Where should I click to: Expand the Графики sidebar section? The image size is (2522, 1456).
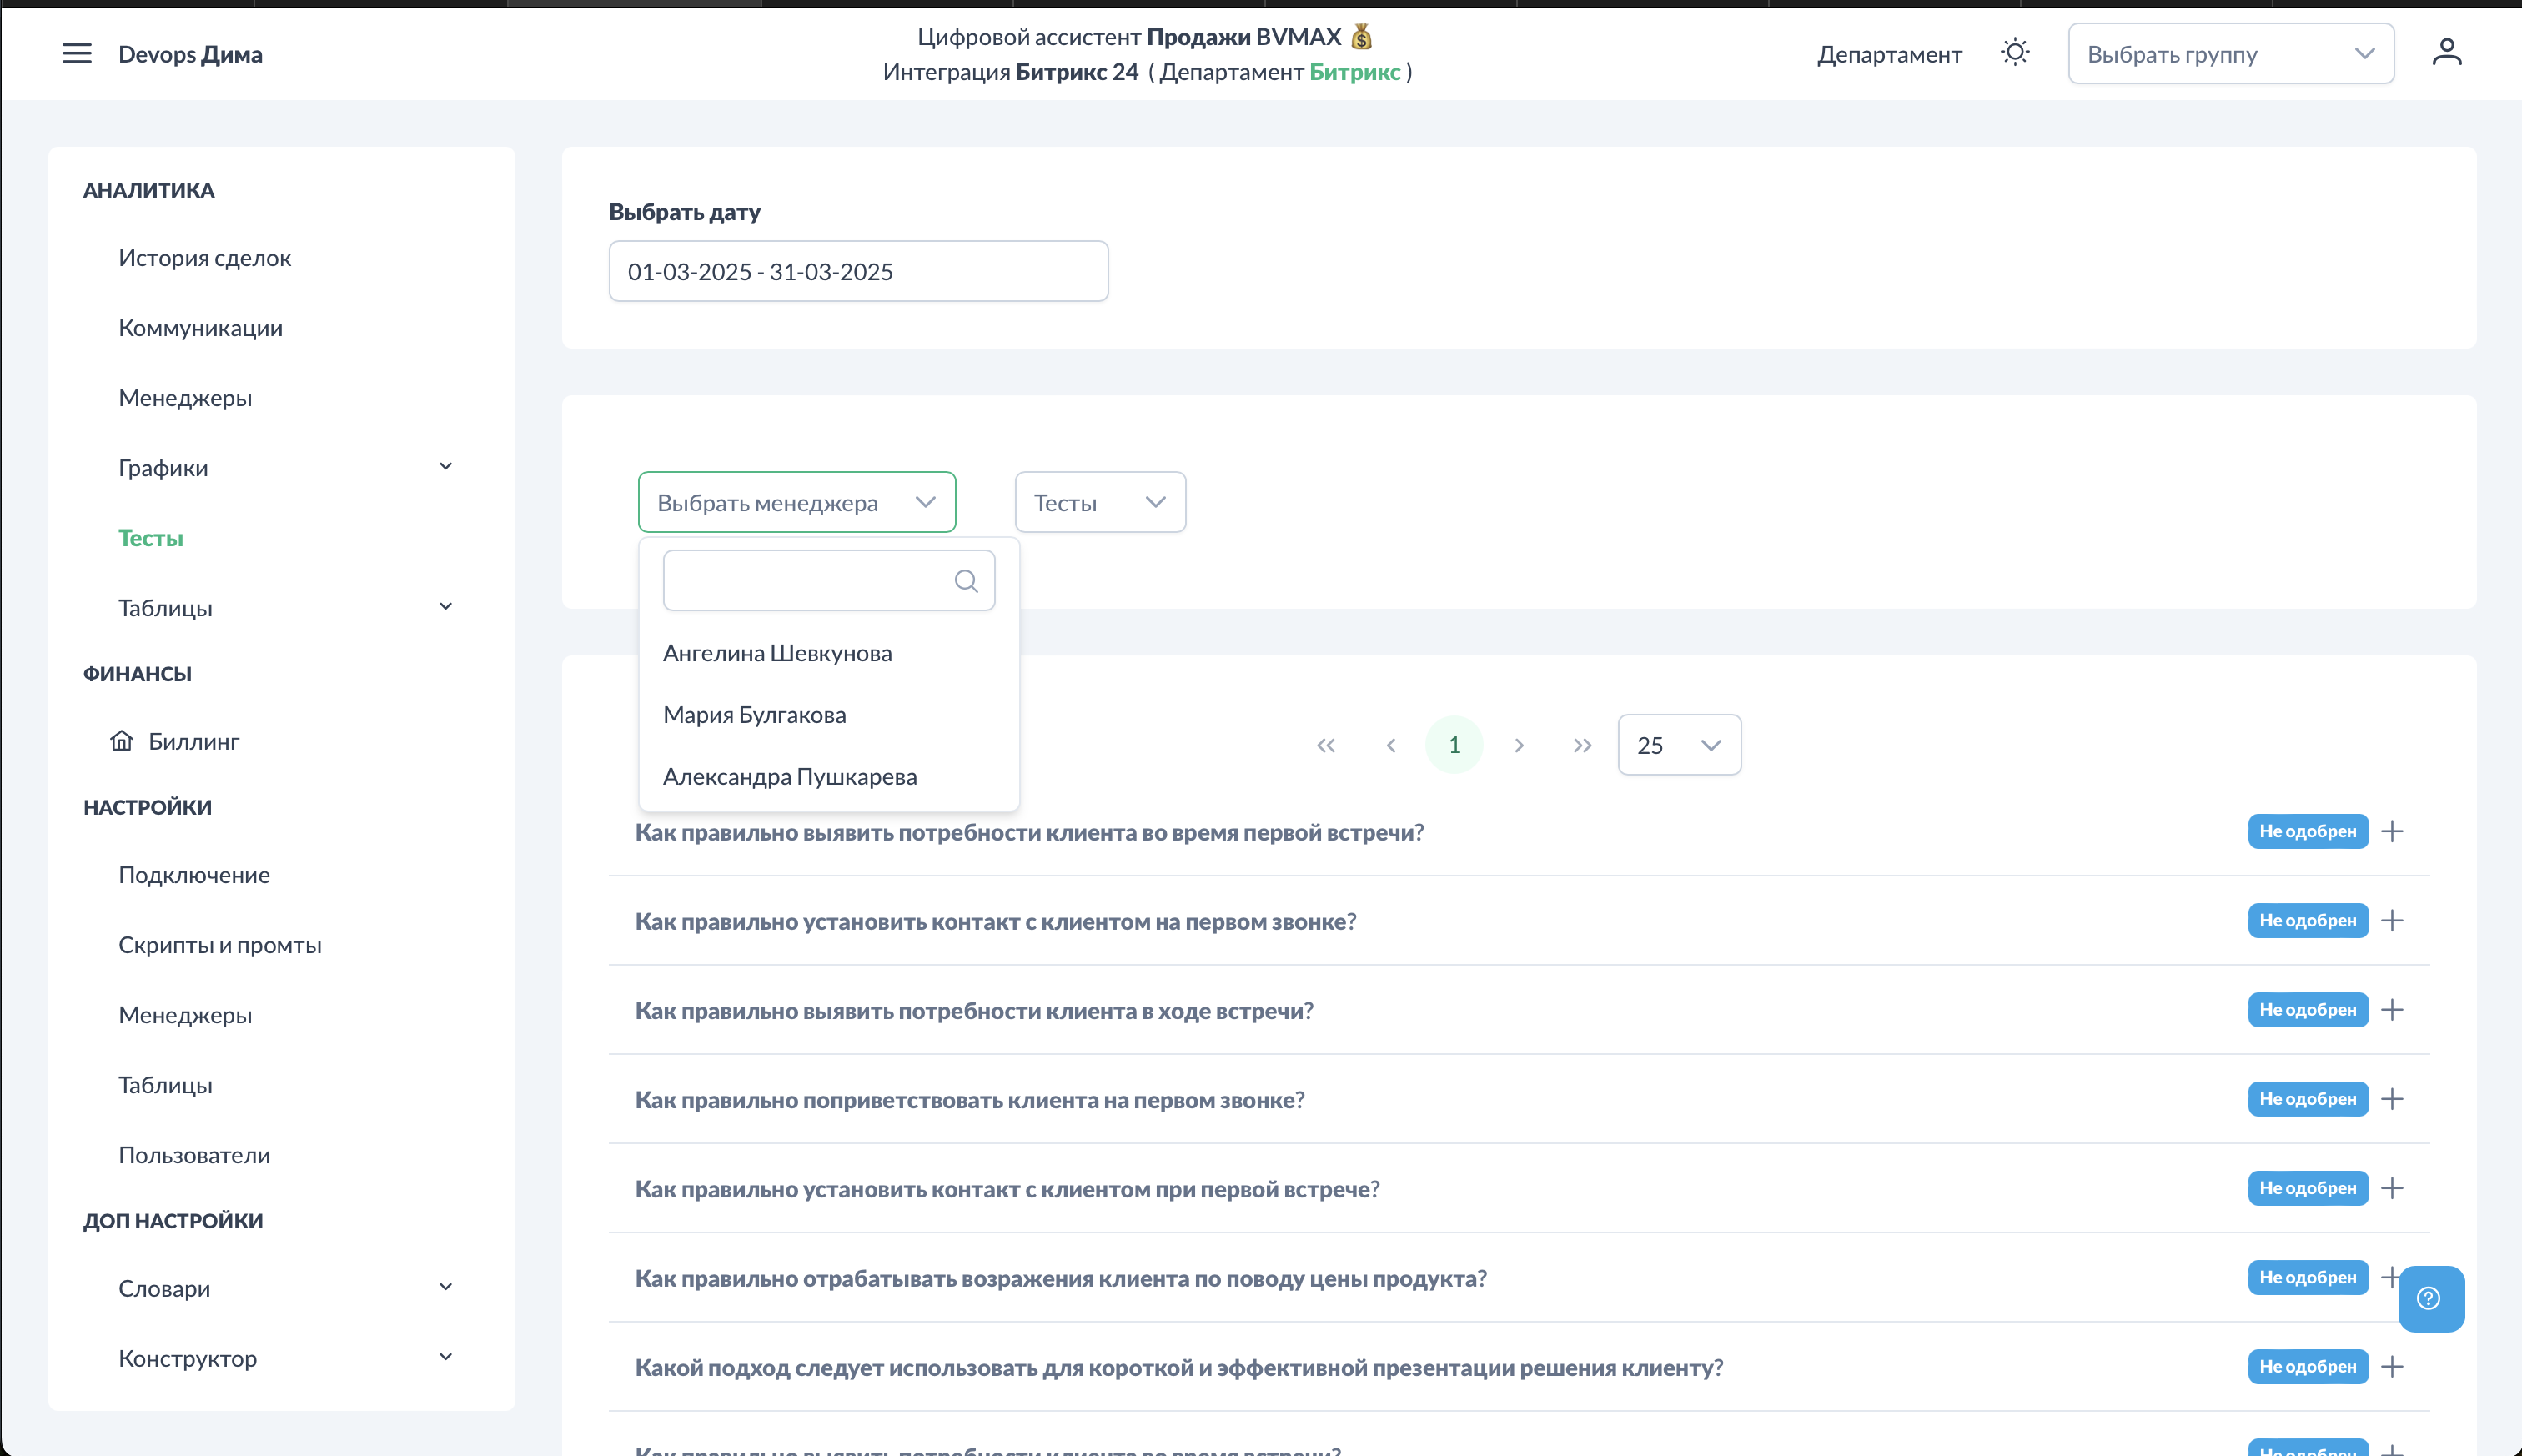coord(445,467)
